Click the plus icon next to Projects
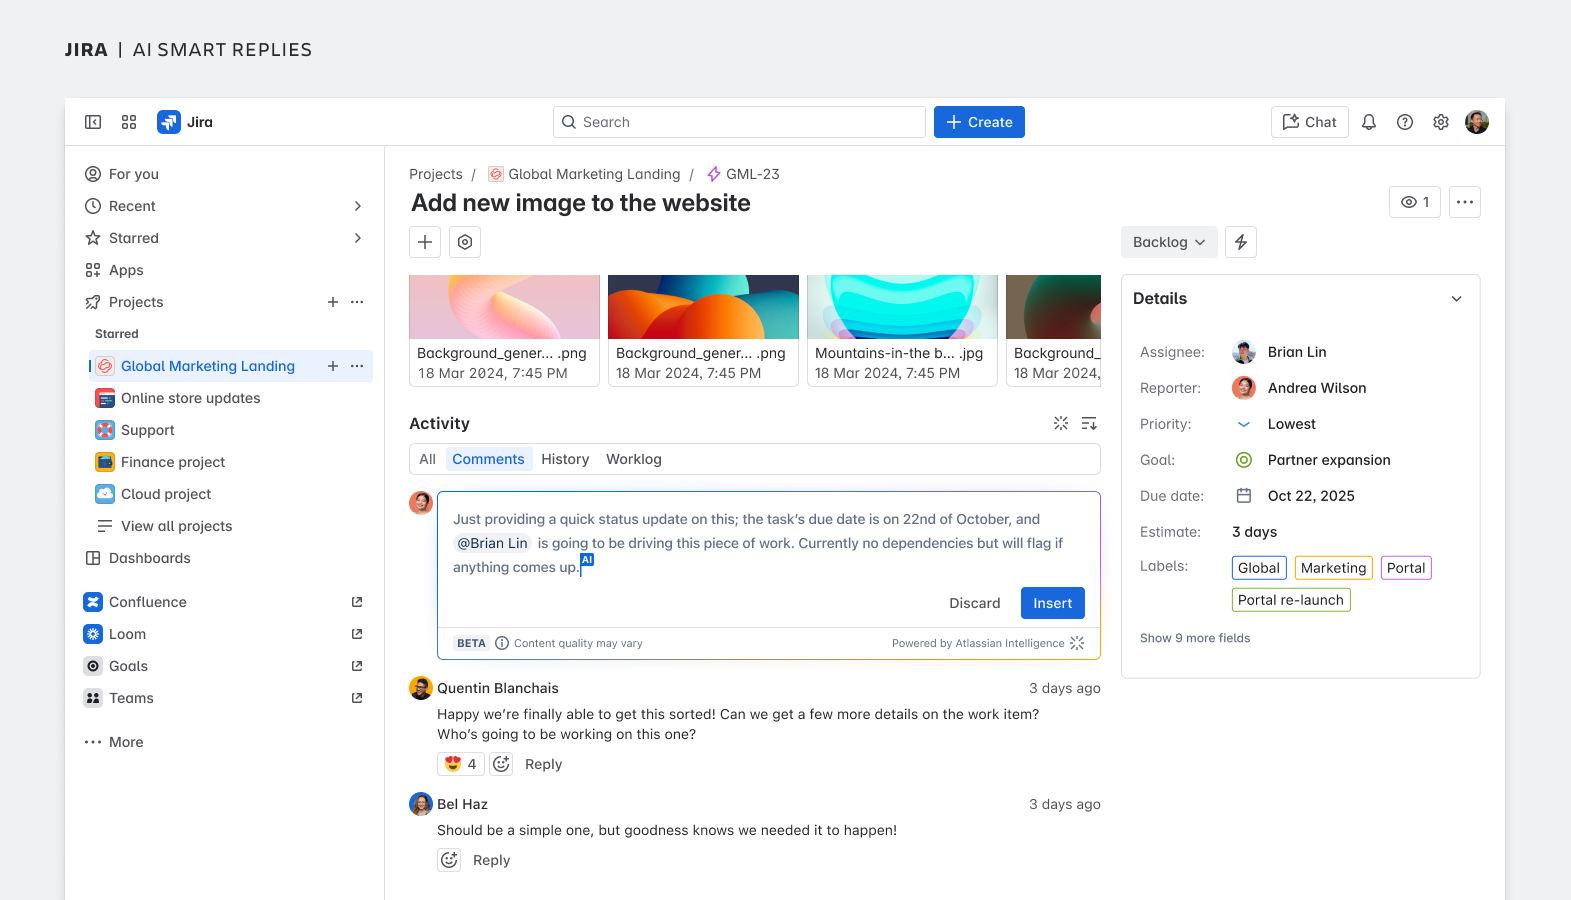1571x900 pixels. (333, 302)
